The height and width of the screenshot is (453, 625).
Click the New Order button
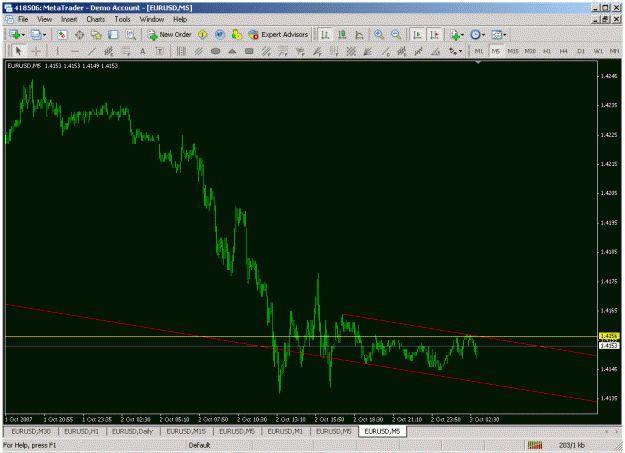(170, 35)
